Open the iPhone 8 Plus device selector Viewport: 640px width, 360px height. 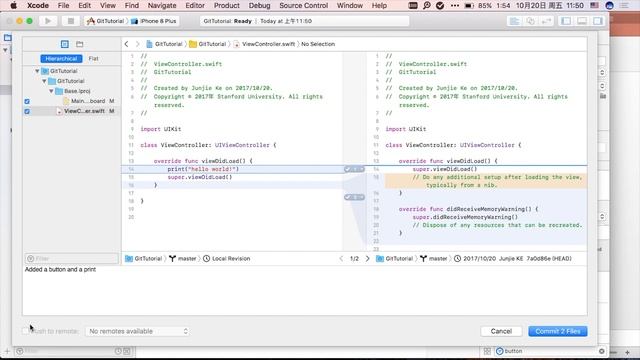[x=154, y=21]
